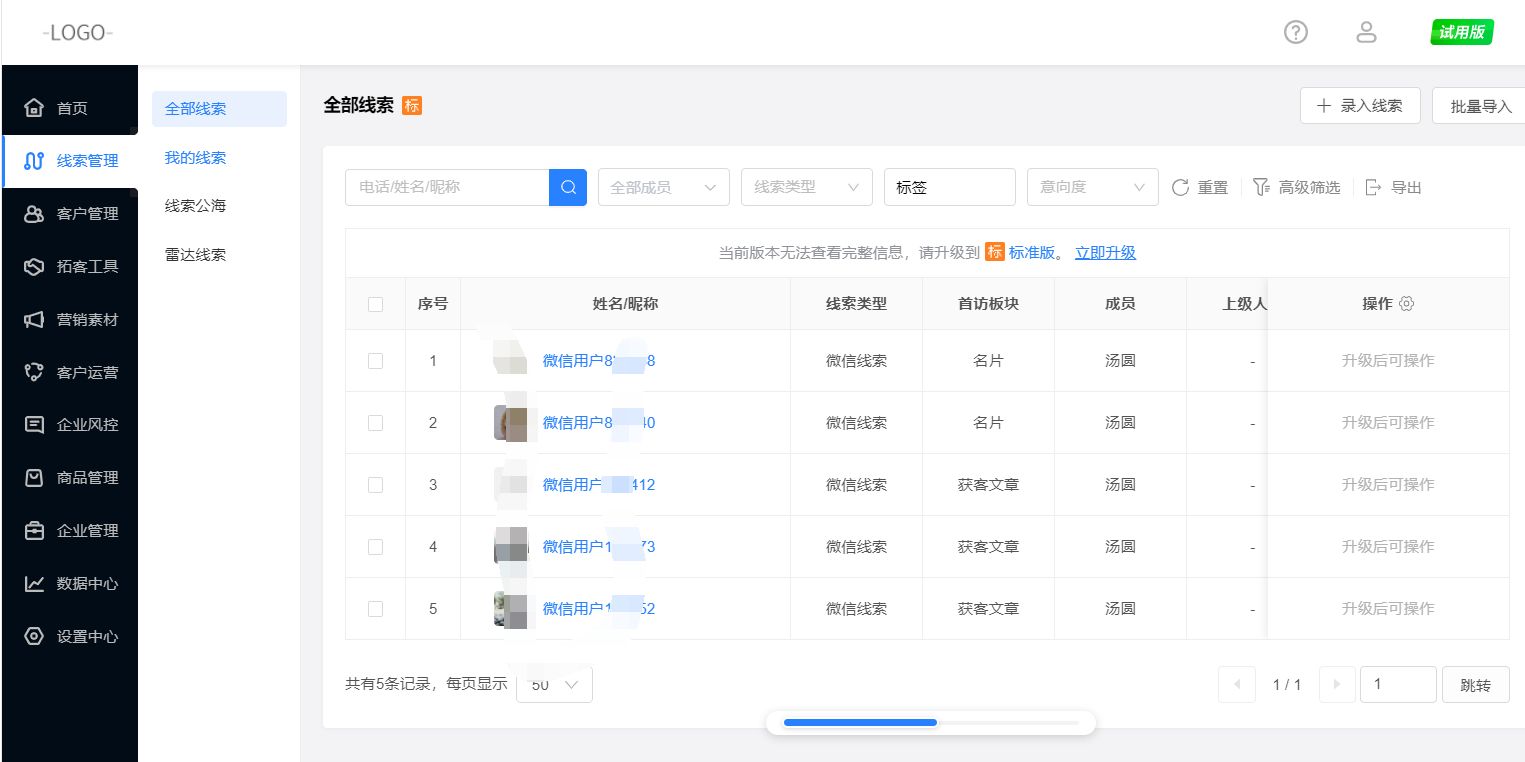
Task: Open the 线索类型 dropdown
Action: pos(807,187)
